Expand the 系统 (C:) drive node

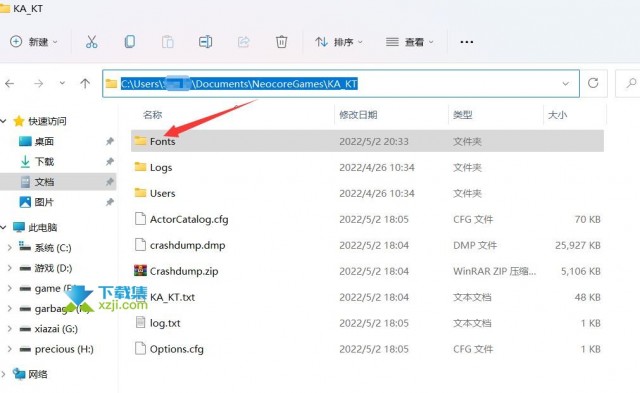point(9,247)
